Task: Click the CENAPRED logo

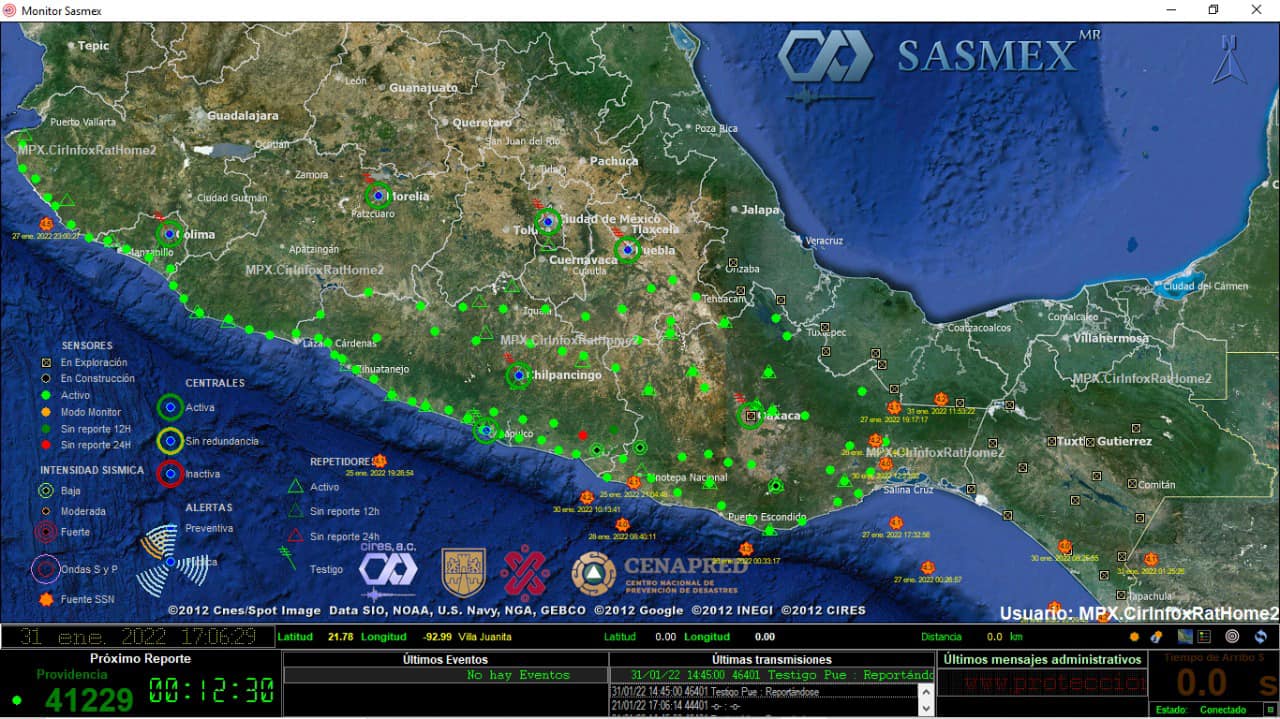Action: point(659,574)
